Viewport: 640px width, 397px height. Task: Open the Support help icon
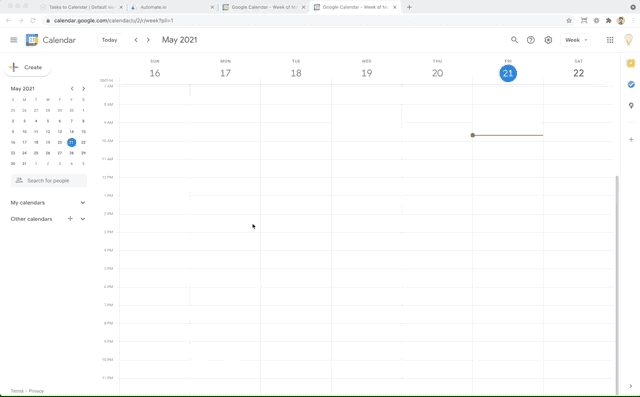tap(531, 40)
